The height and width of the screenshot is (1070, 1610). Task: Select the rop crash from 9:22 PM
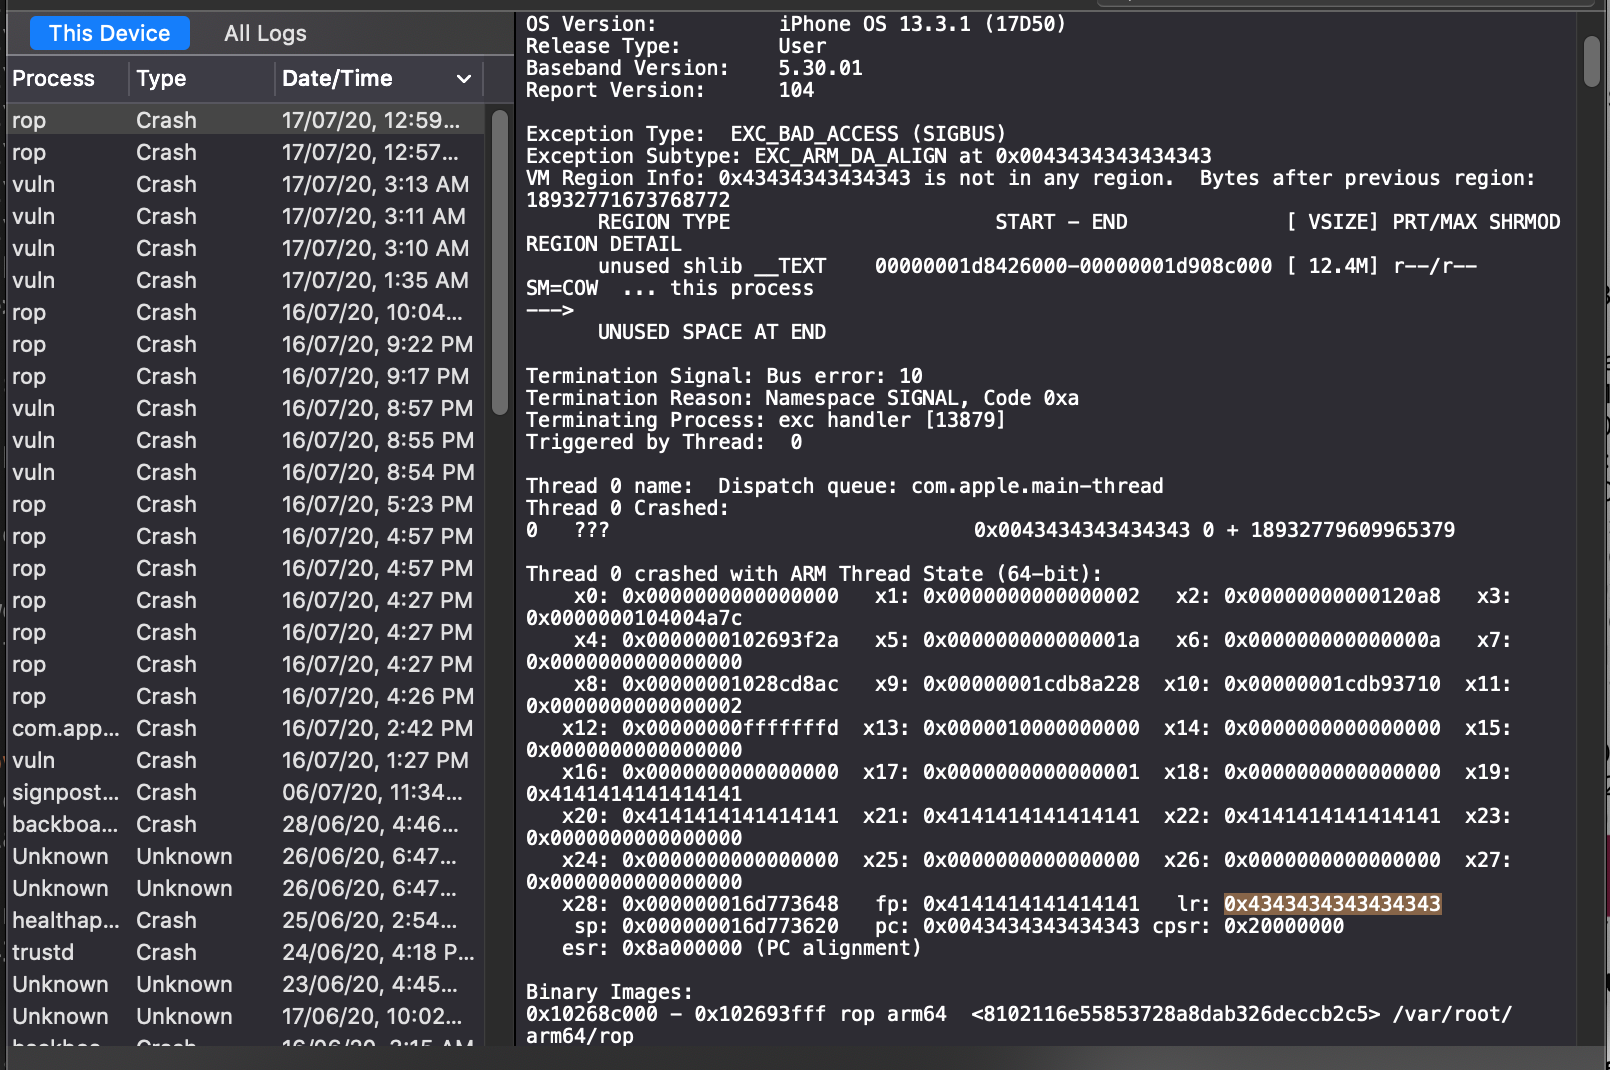(x=200, y=344)
